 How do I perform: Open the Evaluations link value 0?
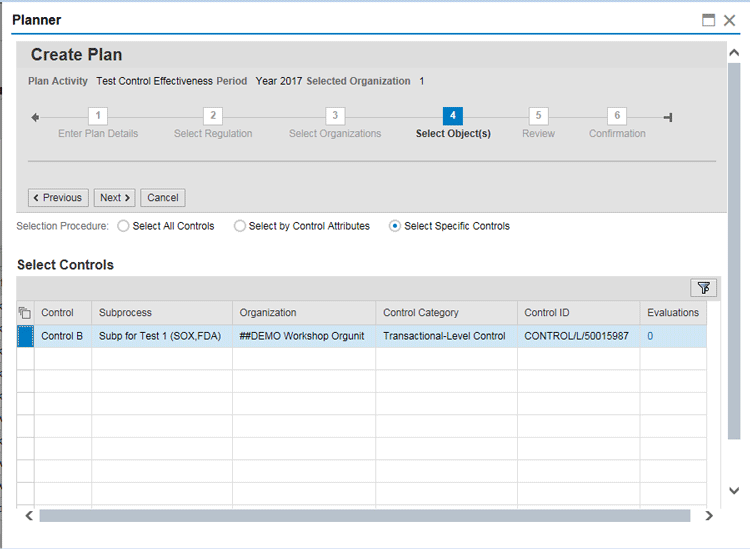(650, 336)
